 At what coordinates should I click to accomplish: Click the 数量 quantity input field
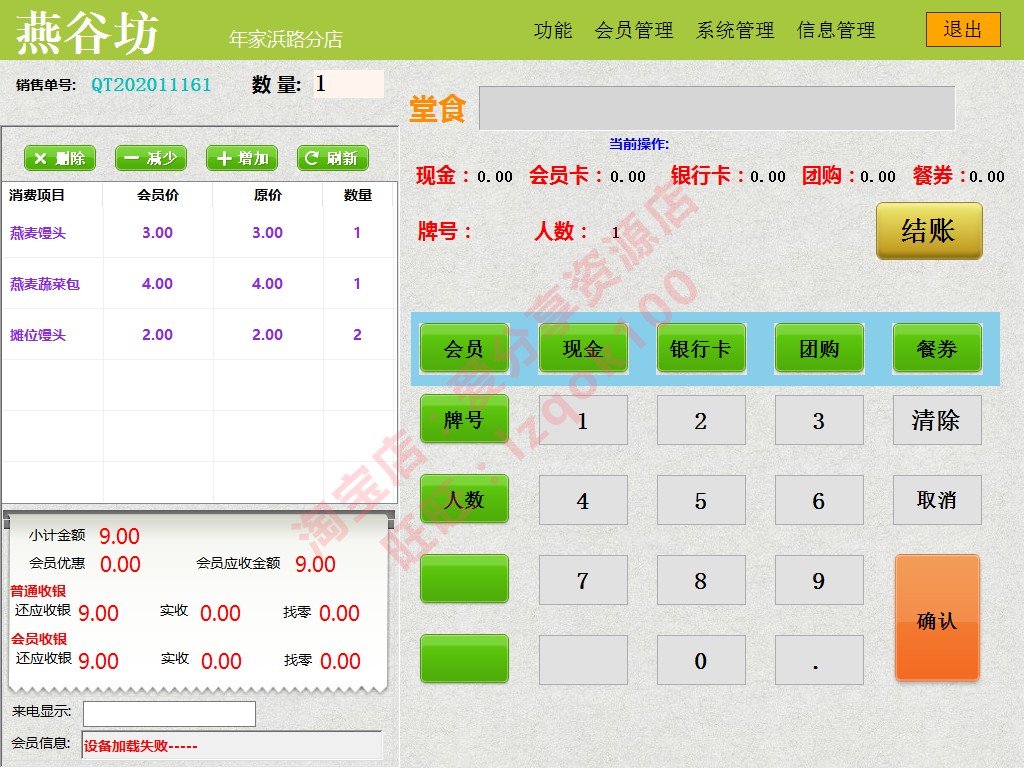(349, 84)
